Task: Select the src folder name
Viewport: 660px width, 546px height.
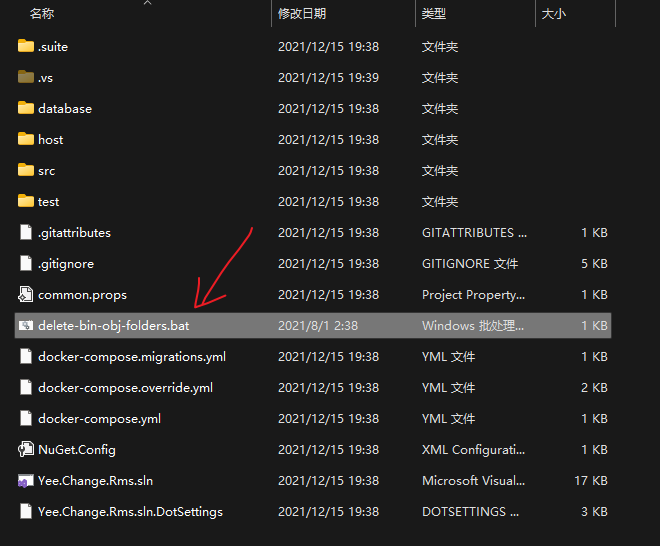Action: pyautogui.click(x=46, y=170)
